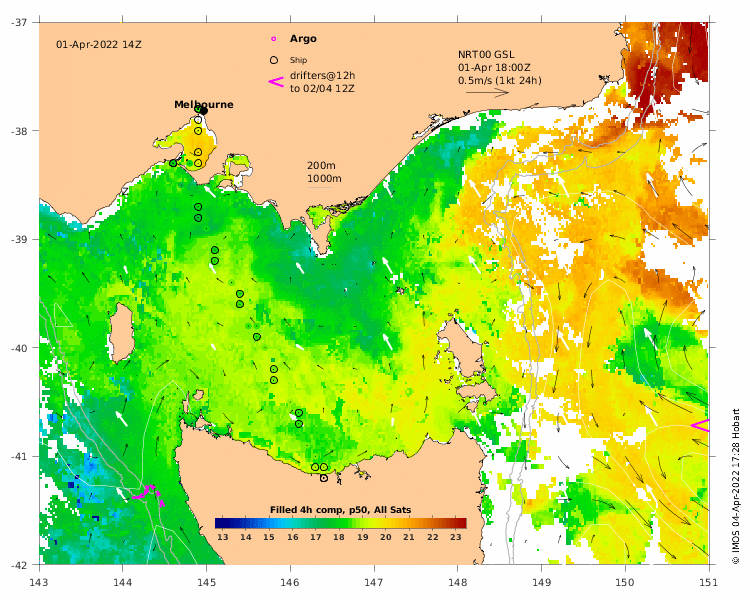Viewport: 750px width, 600px height.
Task: Click the 0.5m/s reference scale arrow
Action: click(487, 92)
